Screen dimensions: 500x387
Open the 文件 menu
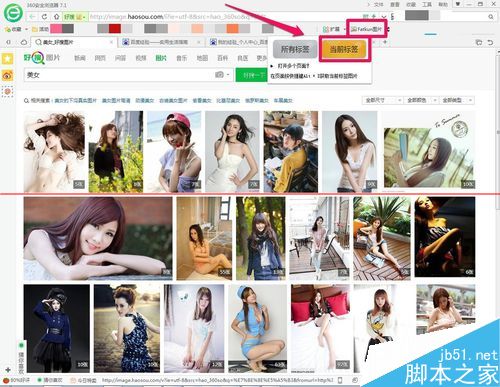378,4
